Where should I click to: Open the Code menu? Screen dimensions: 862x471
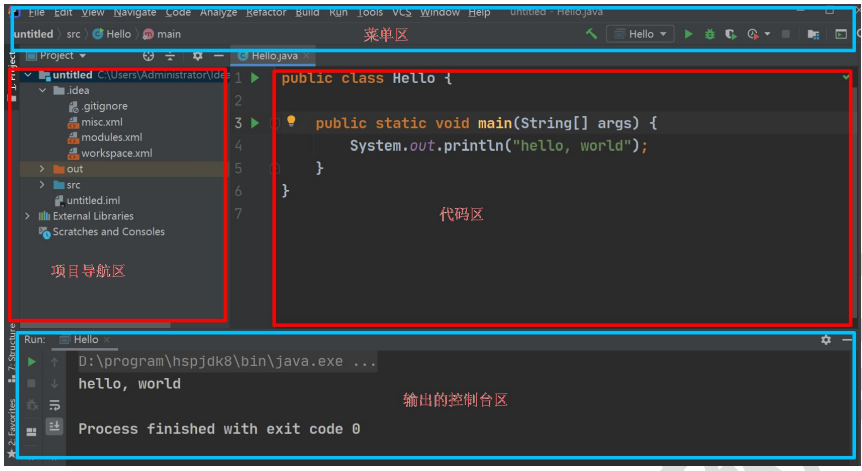coord(178,12)
